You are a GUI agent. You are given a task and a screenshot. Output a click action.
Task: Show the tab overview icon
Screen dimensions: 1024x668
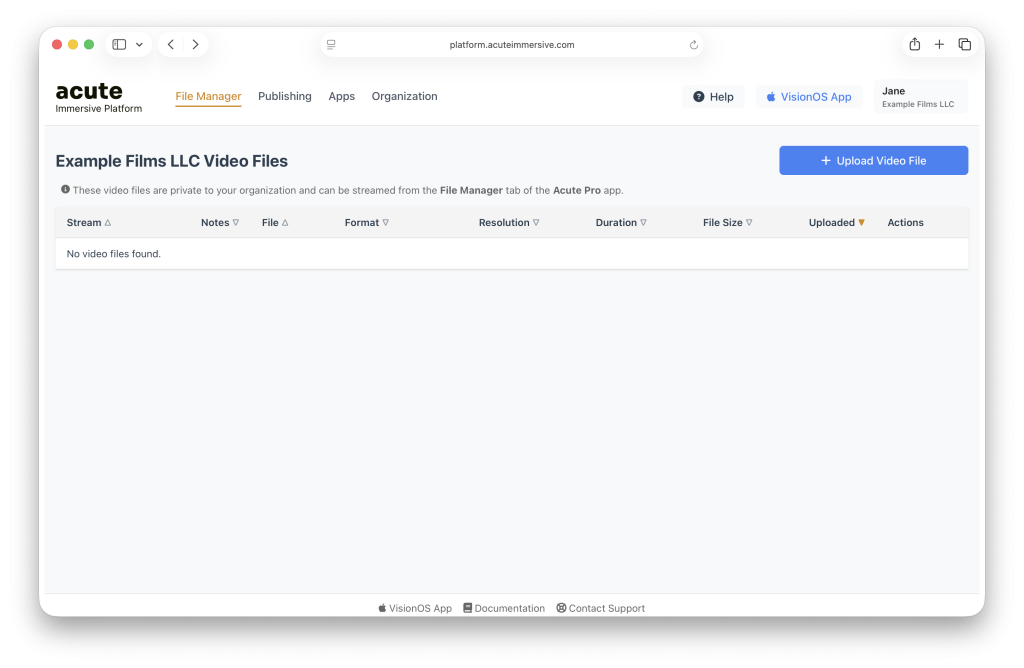tap(964, 44)
